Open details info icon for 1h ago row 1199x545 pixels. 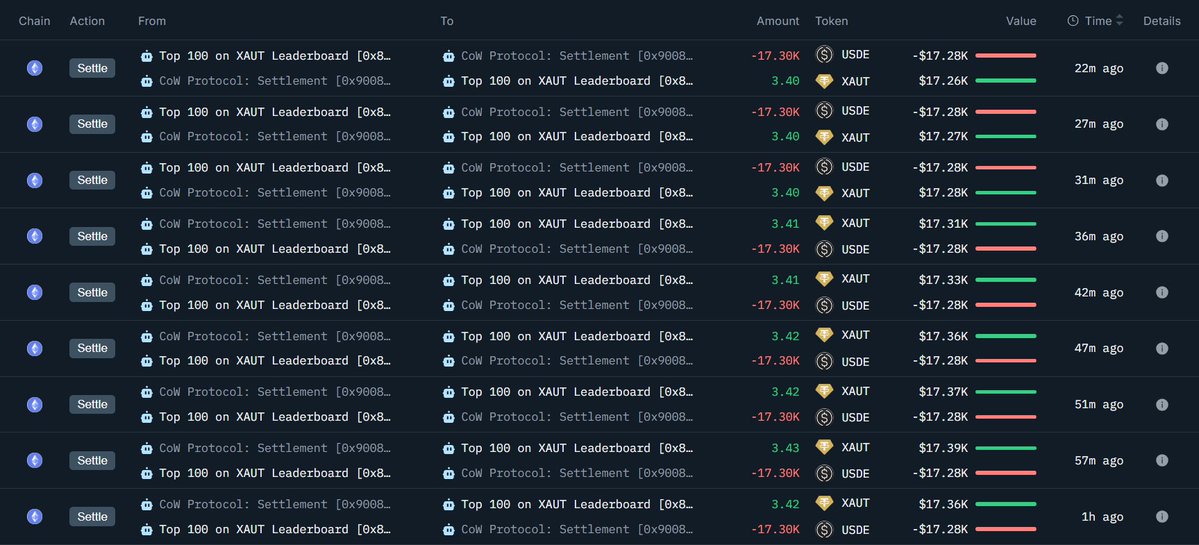(x=1162, y=516)
